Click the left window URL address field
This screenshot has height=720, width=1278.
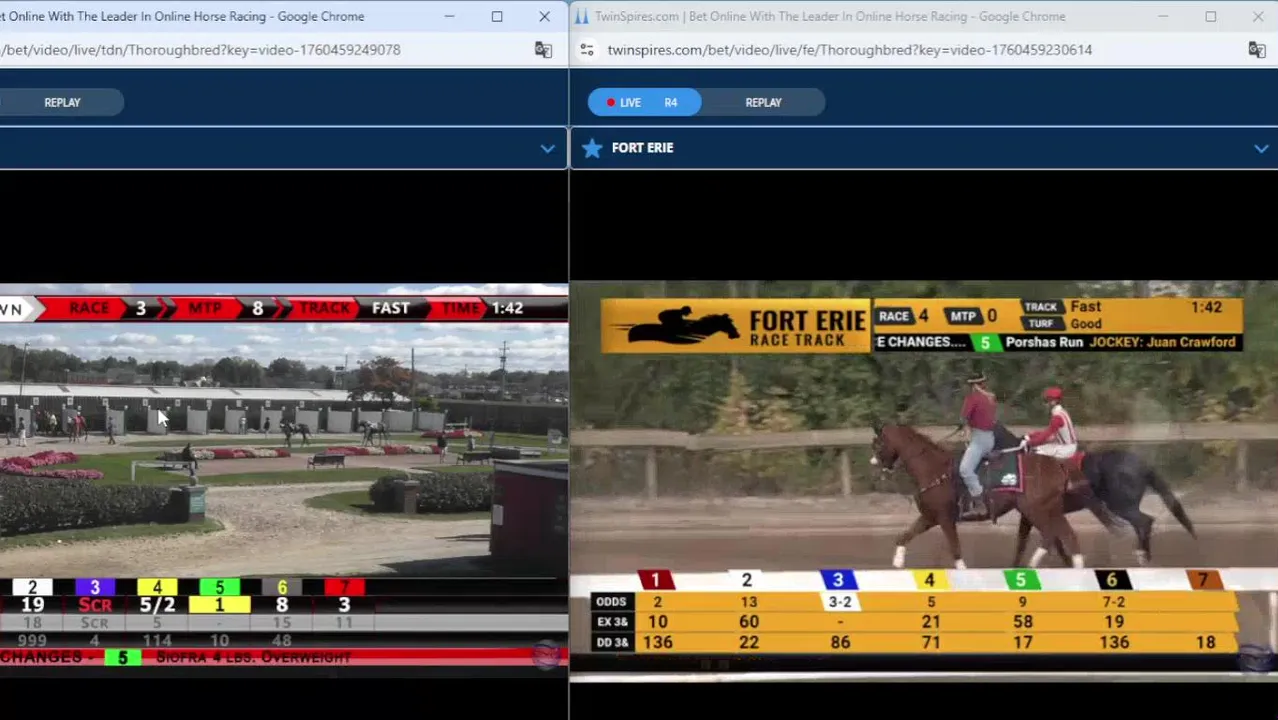point(200,50)
